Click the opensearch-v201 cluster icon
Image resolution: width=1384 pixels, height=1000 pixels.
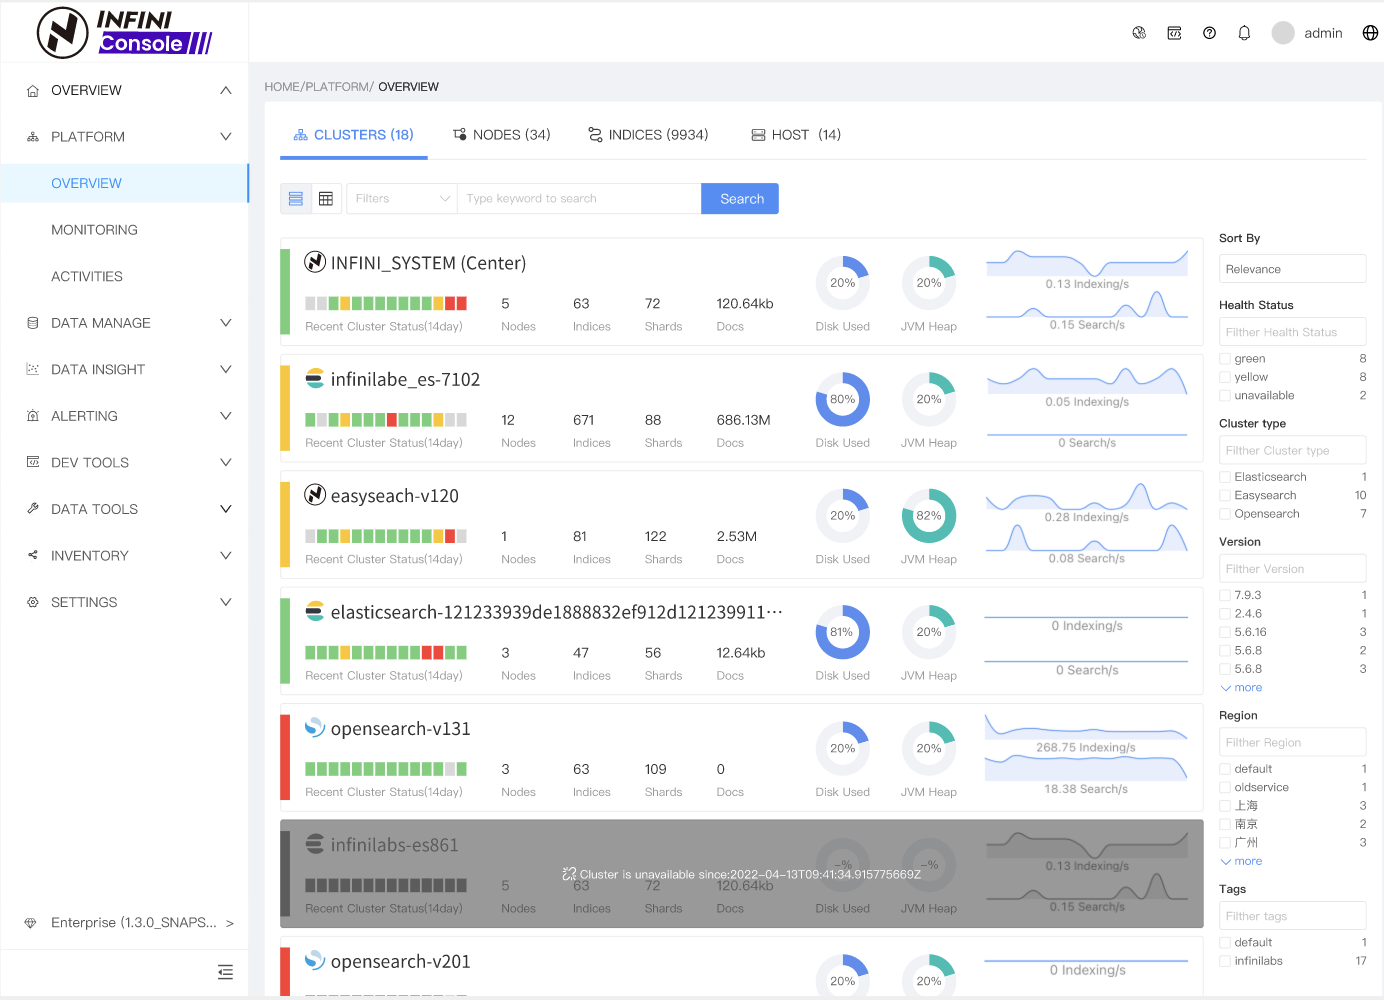(315, 960)
